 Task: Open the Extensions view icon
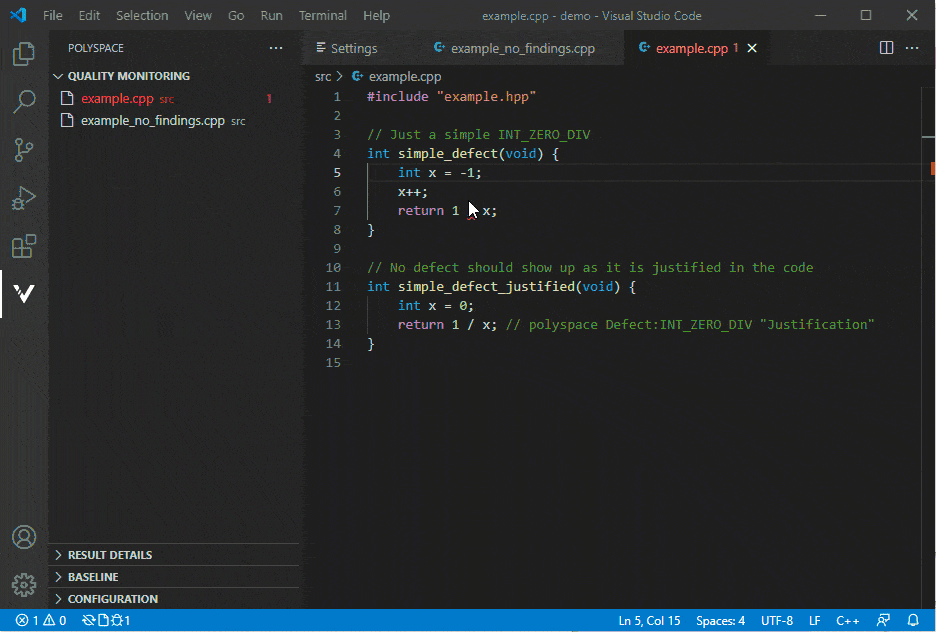(x=24, y=246)
